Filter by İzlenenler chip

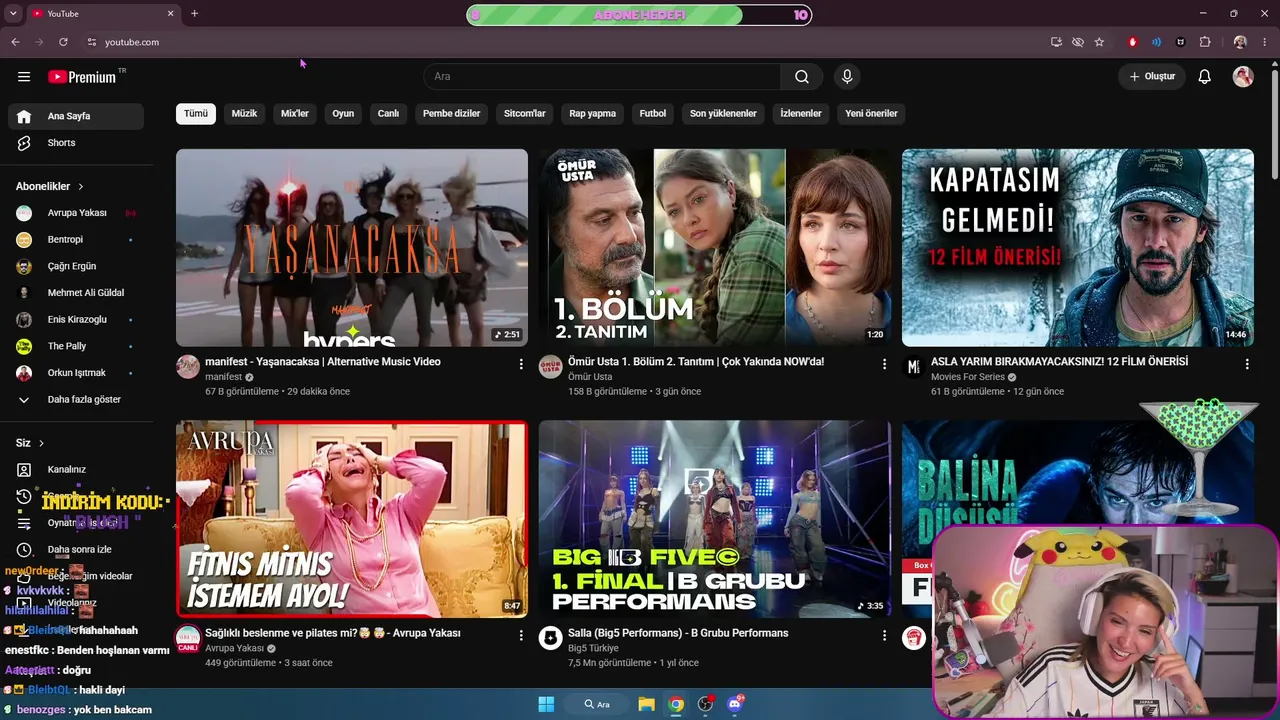point(801,114)
